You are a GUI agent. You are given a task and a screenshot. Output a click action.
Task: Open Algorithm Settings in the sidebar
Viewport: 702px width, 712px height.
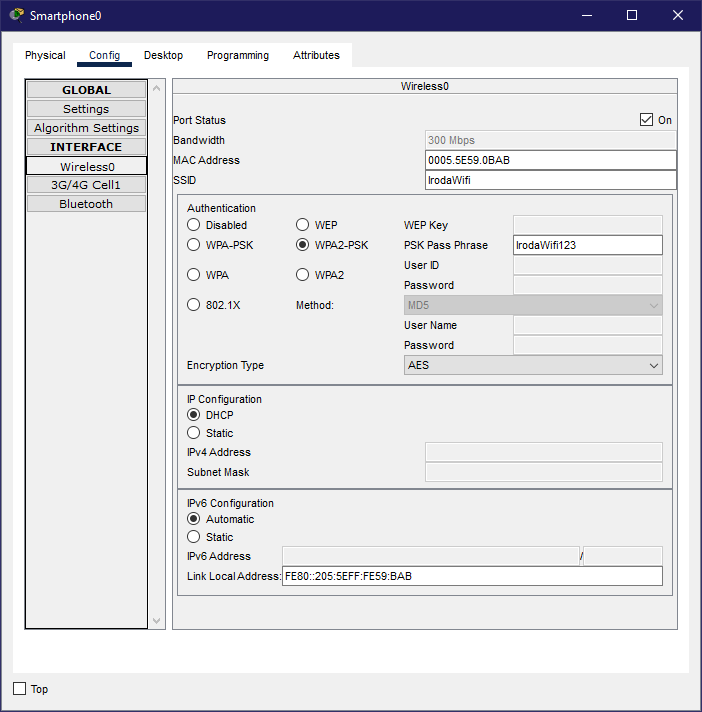(x=86, y=128)
